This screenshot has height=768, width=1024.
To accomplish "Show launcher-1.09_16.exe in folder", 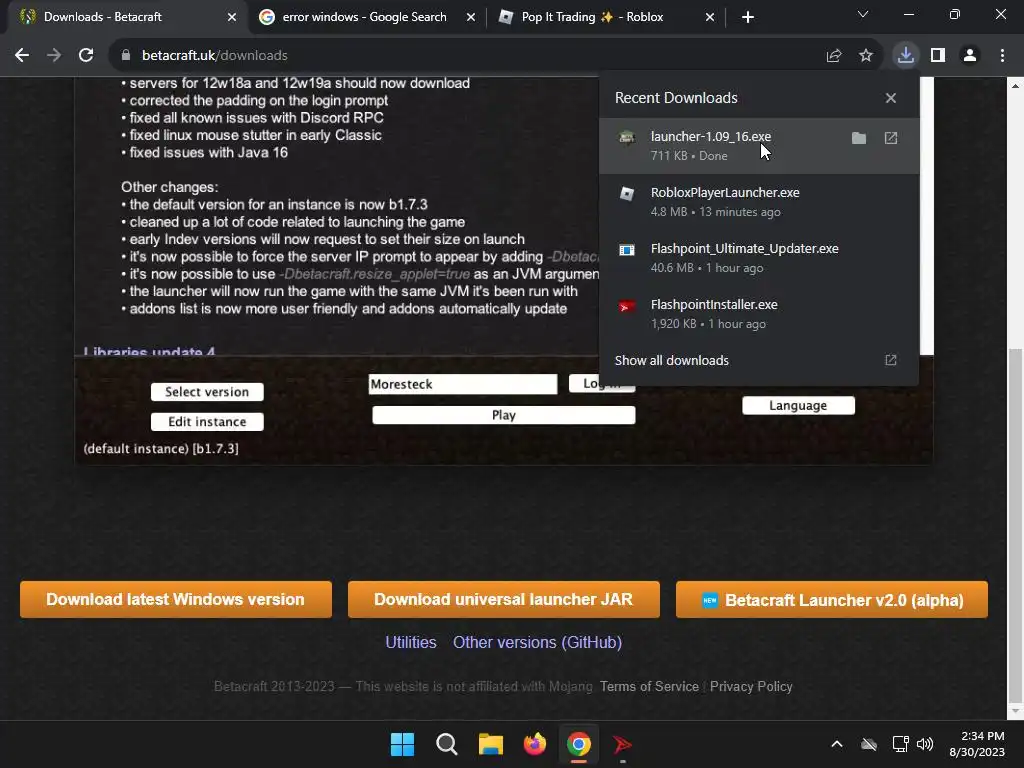I will click(x=859, y=138).
